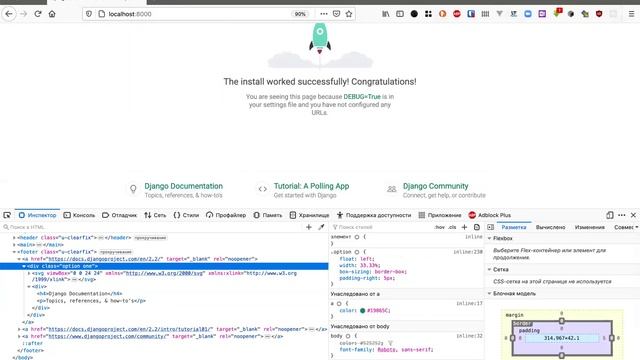Reload the localhost page
Viewport: 640px width, 360px height.
(x=38, y=14)
